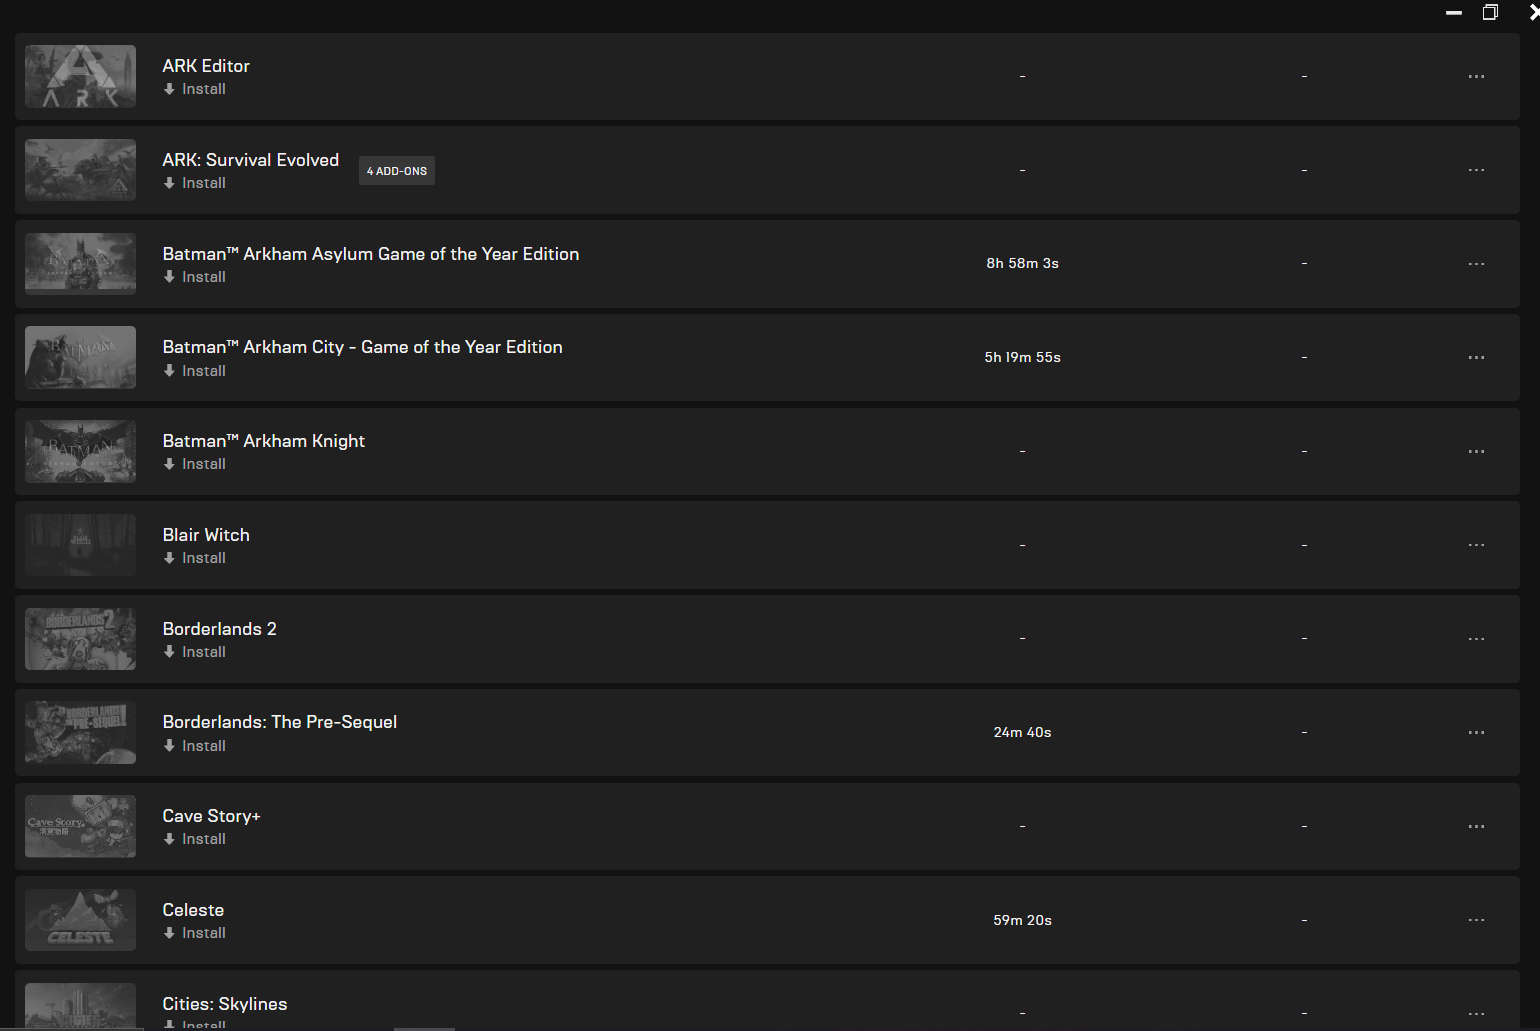Select the Borderlands: The Pre-Sequel cover image

[80, 732]
